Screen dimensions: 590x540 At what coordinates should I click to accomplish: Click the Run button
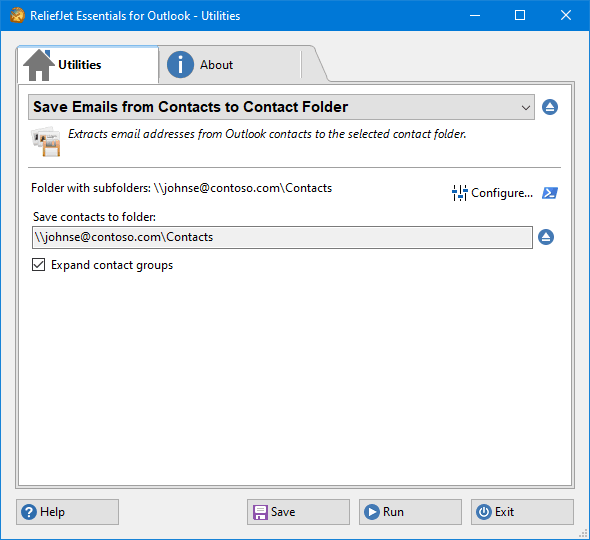pos(410,512)
